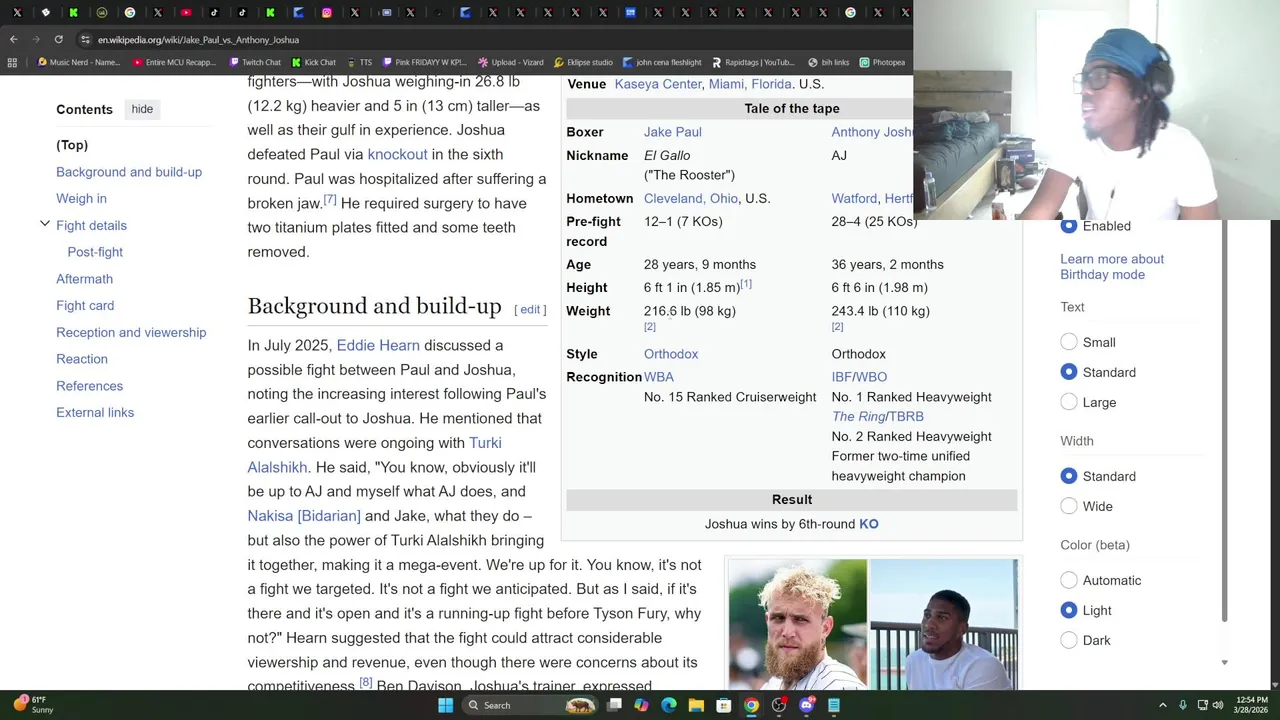Open the Rapidtags YouTube bookmark

click(753, 62)
